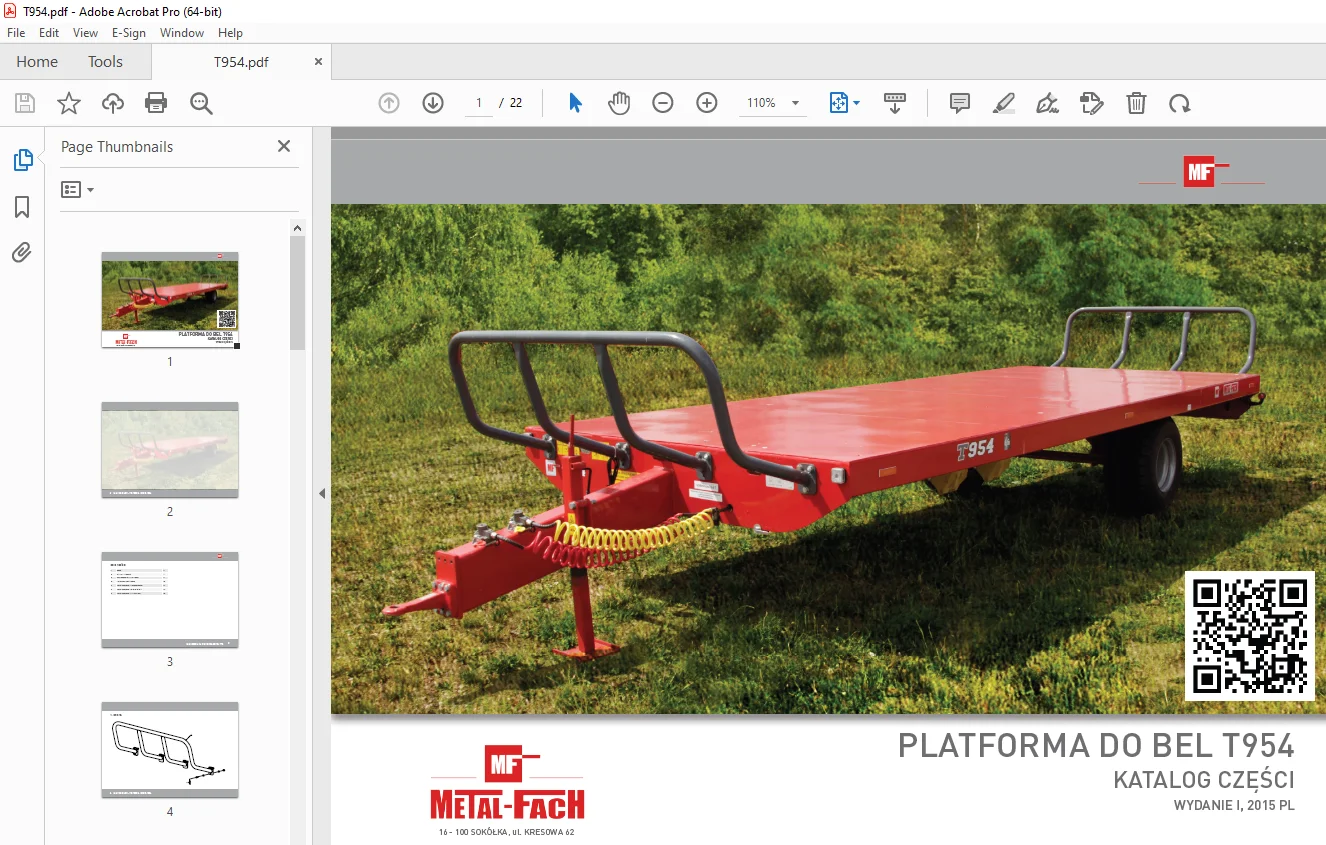
Task: Open the Bookmarks sidebar icon
Action: pos(22,206)
